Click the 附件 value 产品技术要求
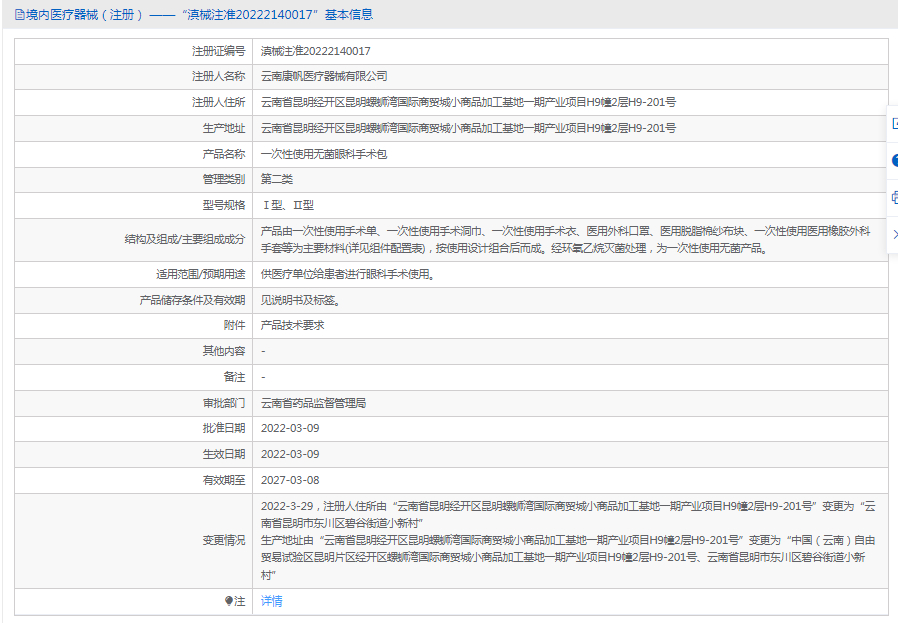Image resolution: width=898 pixels, height=623 pixels. coord(292,325)
